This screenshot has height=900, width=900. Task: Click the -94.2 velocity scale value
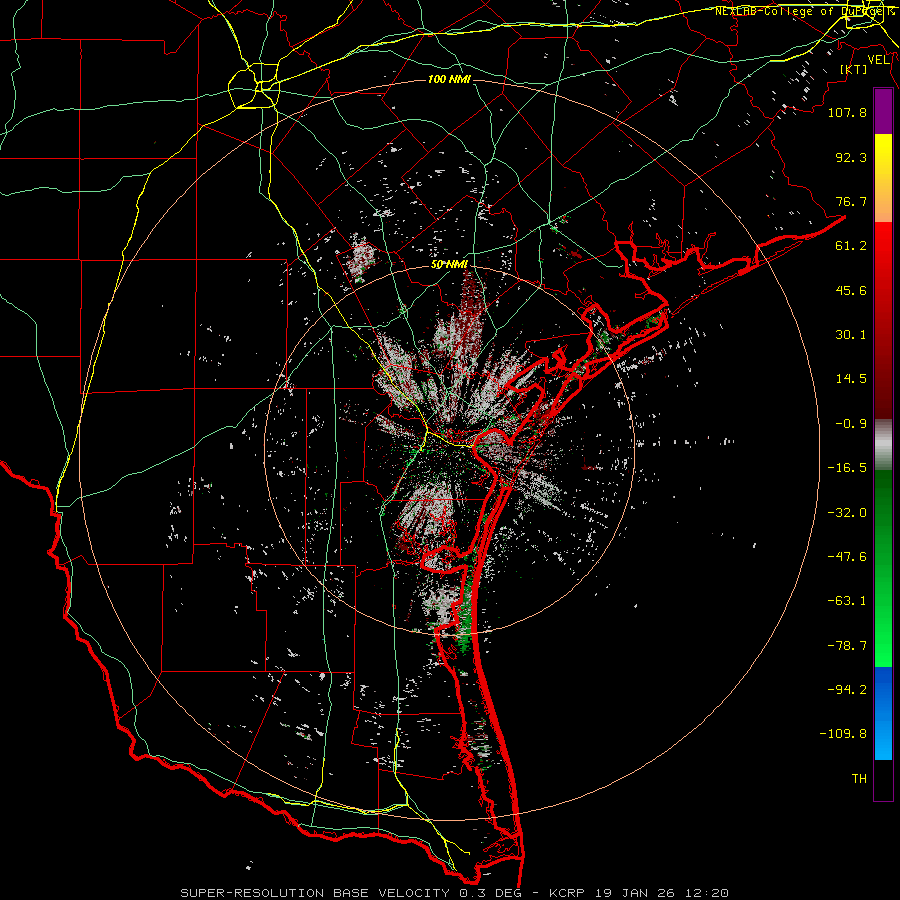(847, 690)
